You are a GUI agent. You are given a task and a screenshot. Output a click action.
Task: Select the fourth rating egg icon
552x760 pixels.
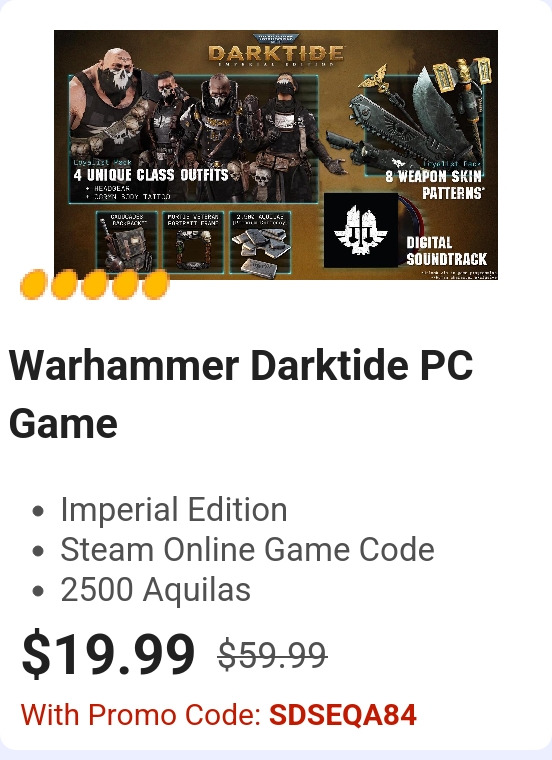(x=125, y=285)
